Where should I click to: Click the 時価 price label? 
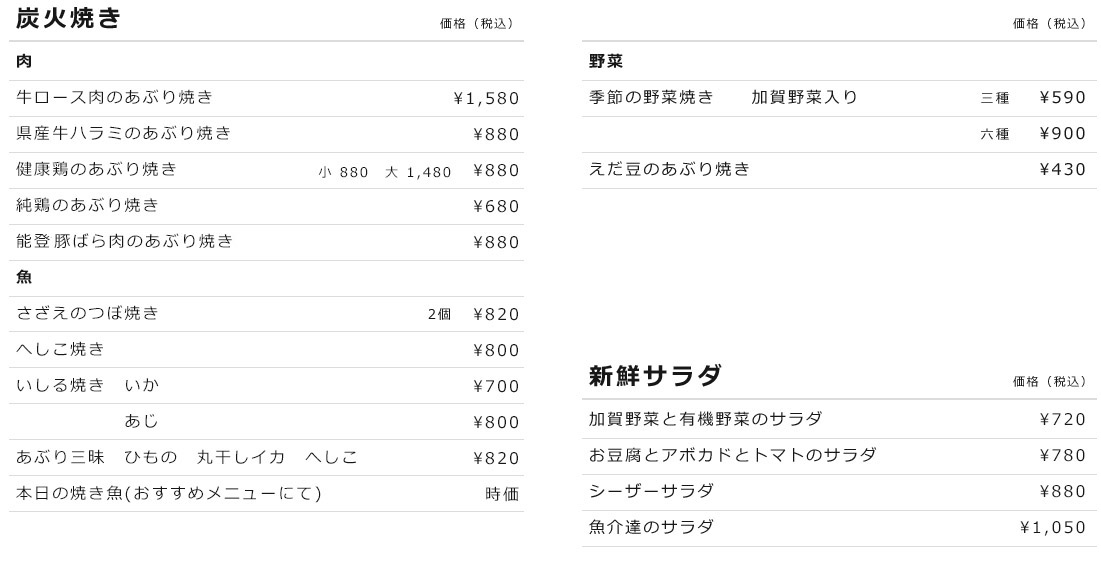click(x=502, y=494)
